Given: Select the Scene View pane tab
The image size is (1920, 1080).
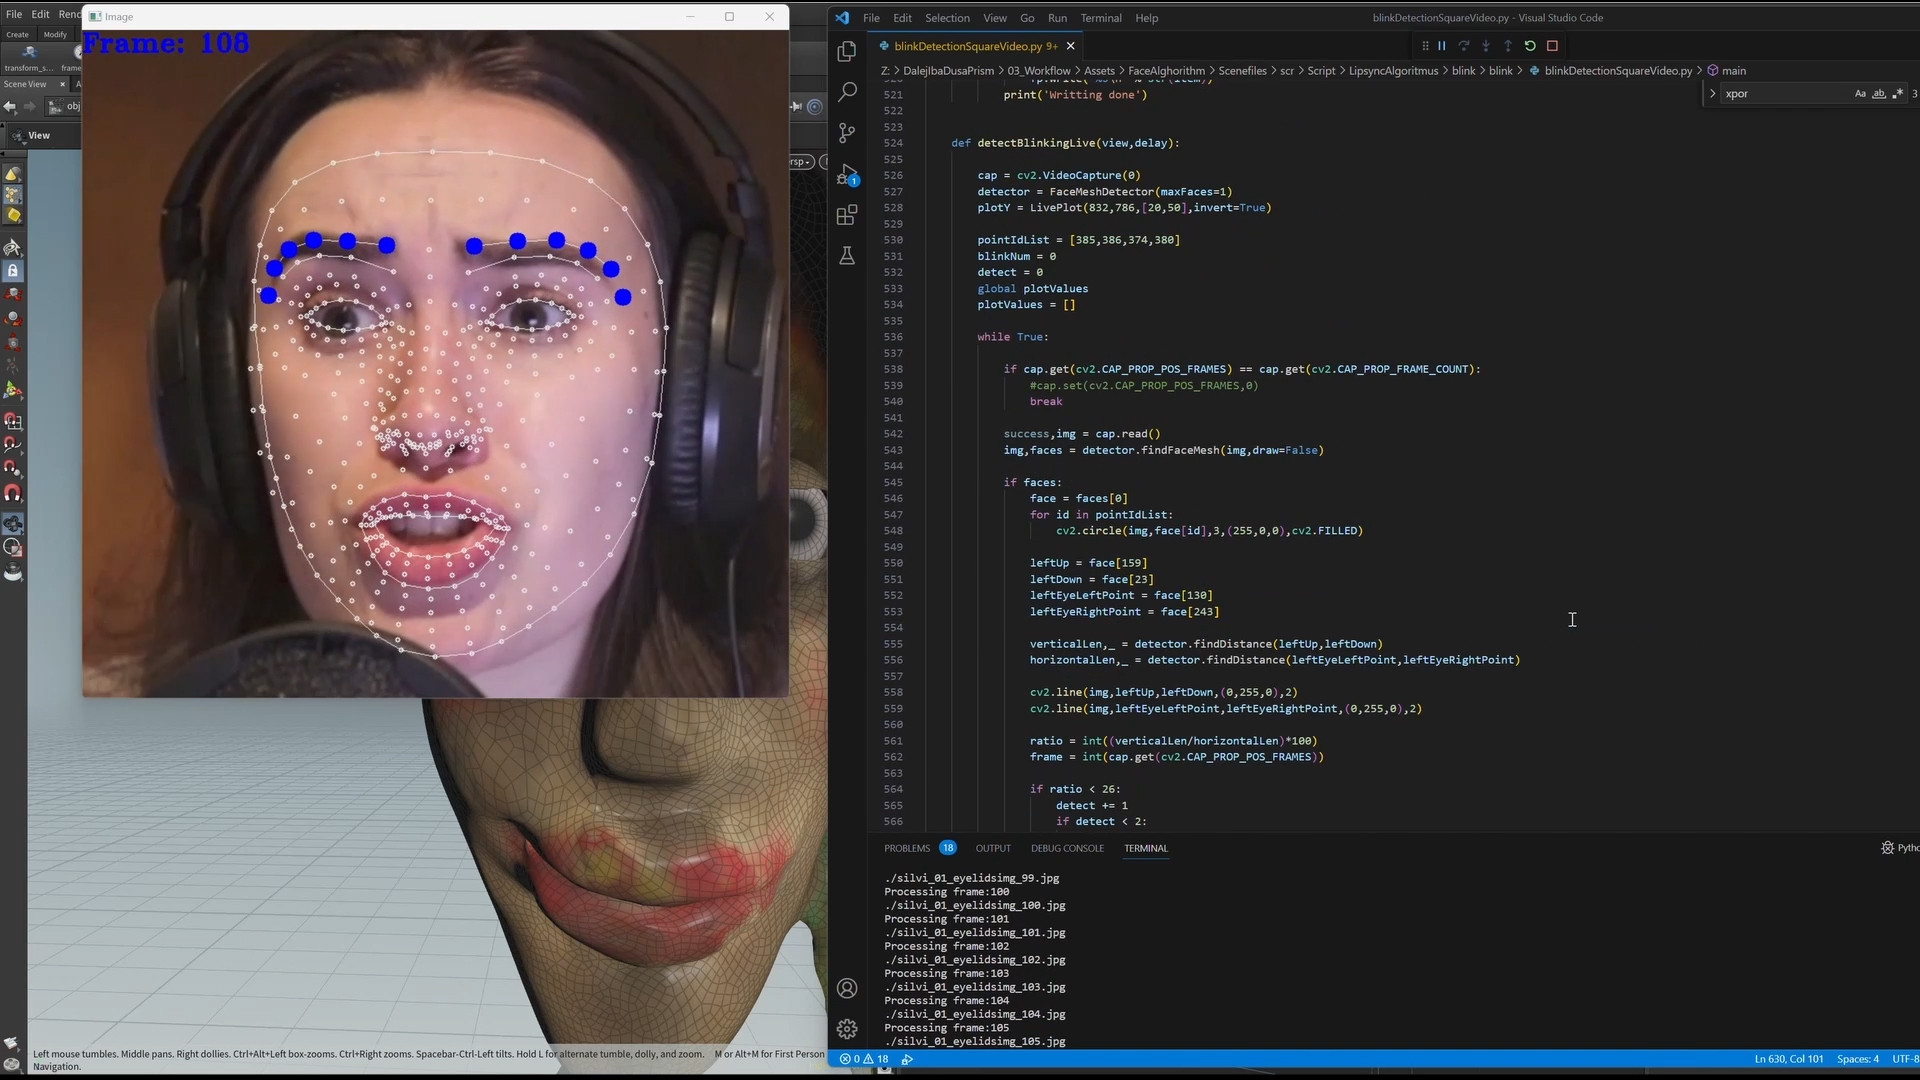Looking at the screenshot, I should 25,84.
